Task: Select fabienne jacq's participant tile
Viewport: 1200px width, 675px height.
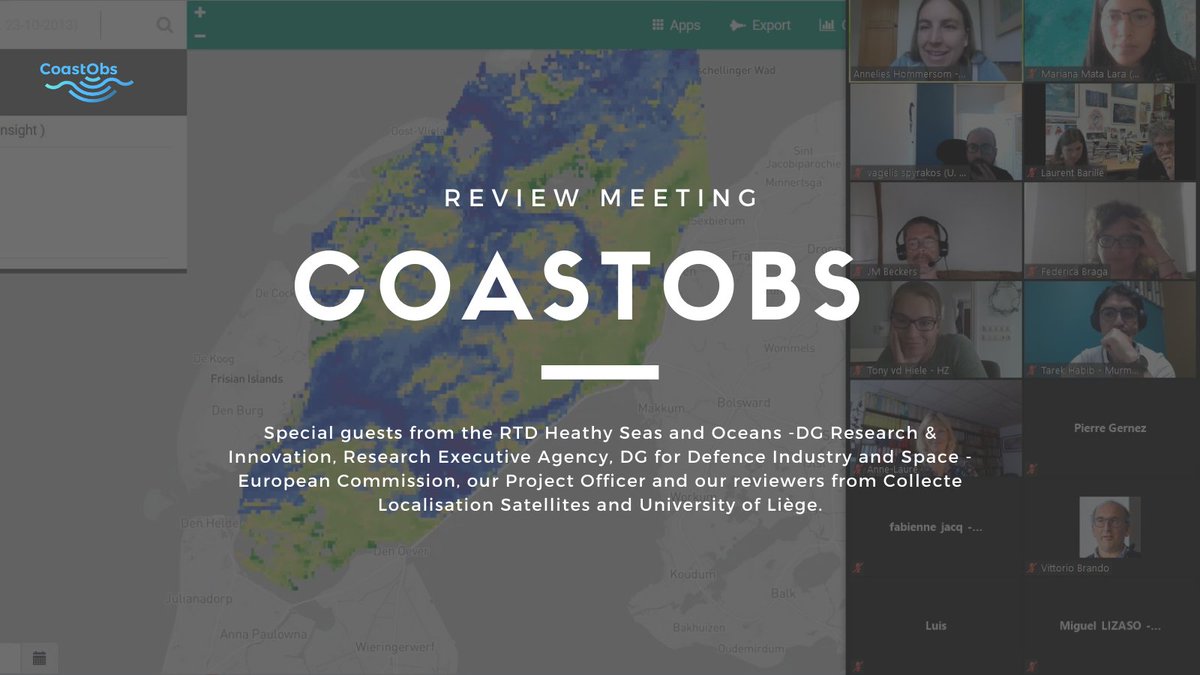Action: (x=936, y=527)
